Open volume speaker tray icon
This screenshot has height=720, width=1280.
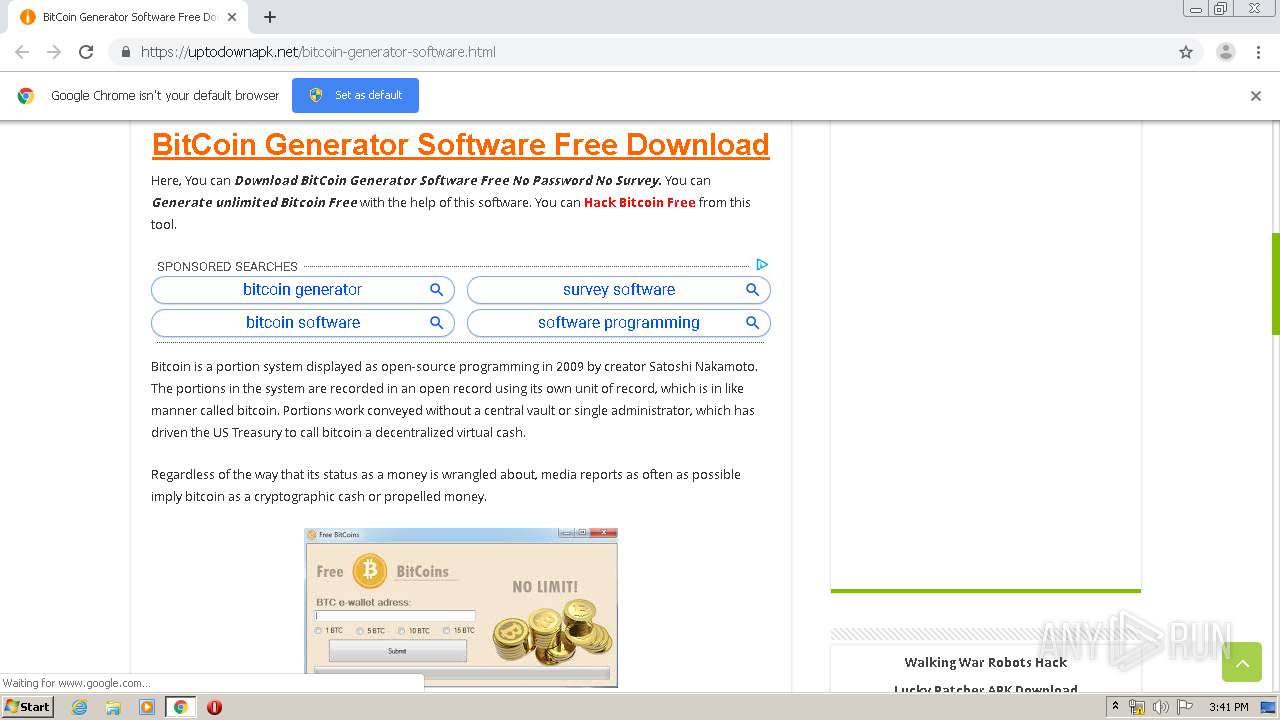coord(1160,707)
